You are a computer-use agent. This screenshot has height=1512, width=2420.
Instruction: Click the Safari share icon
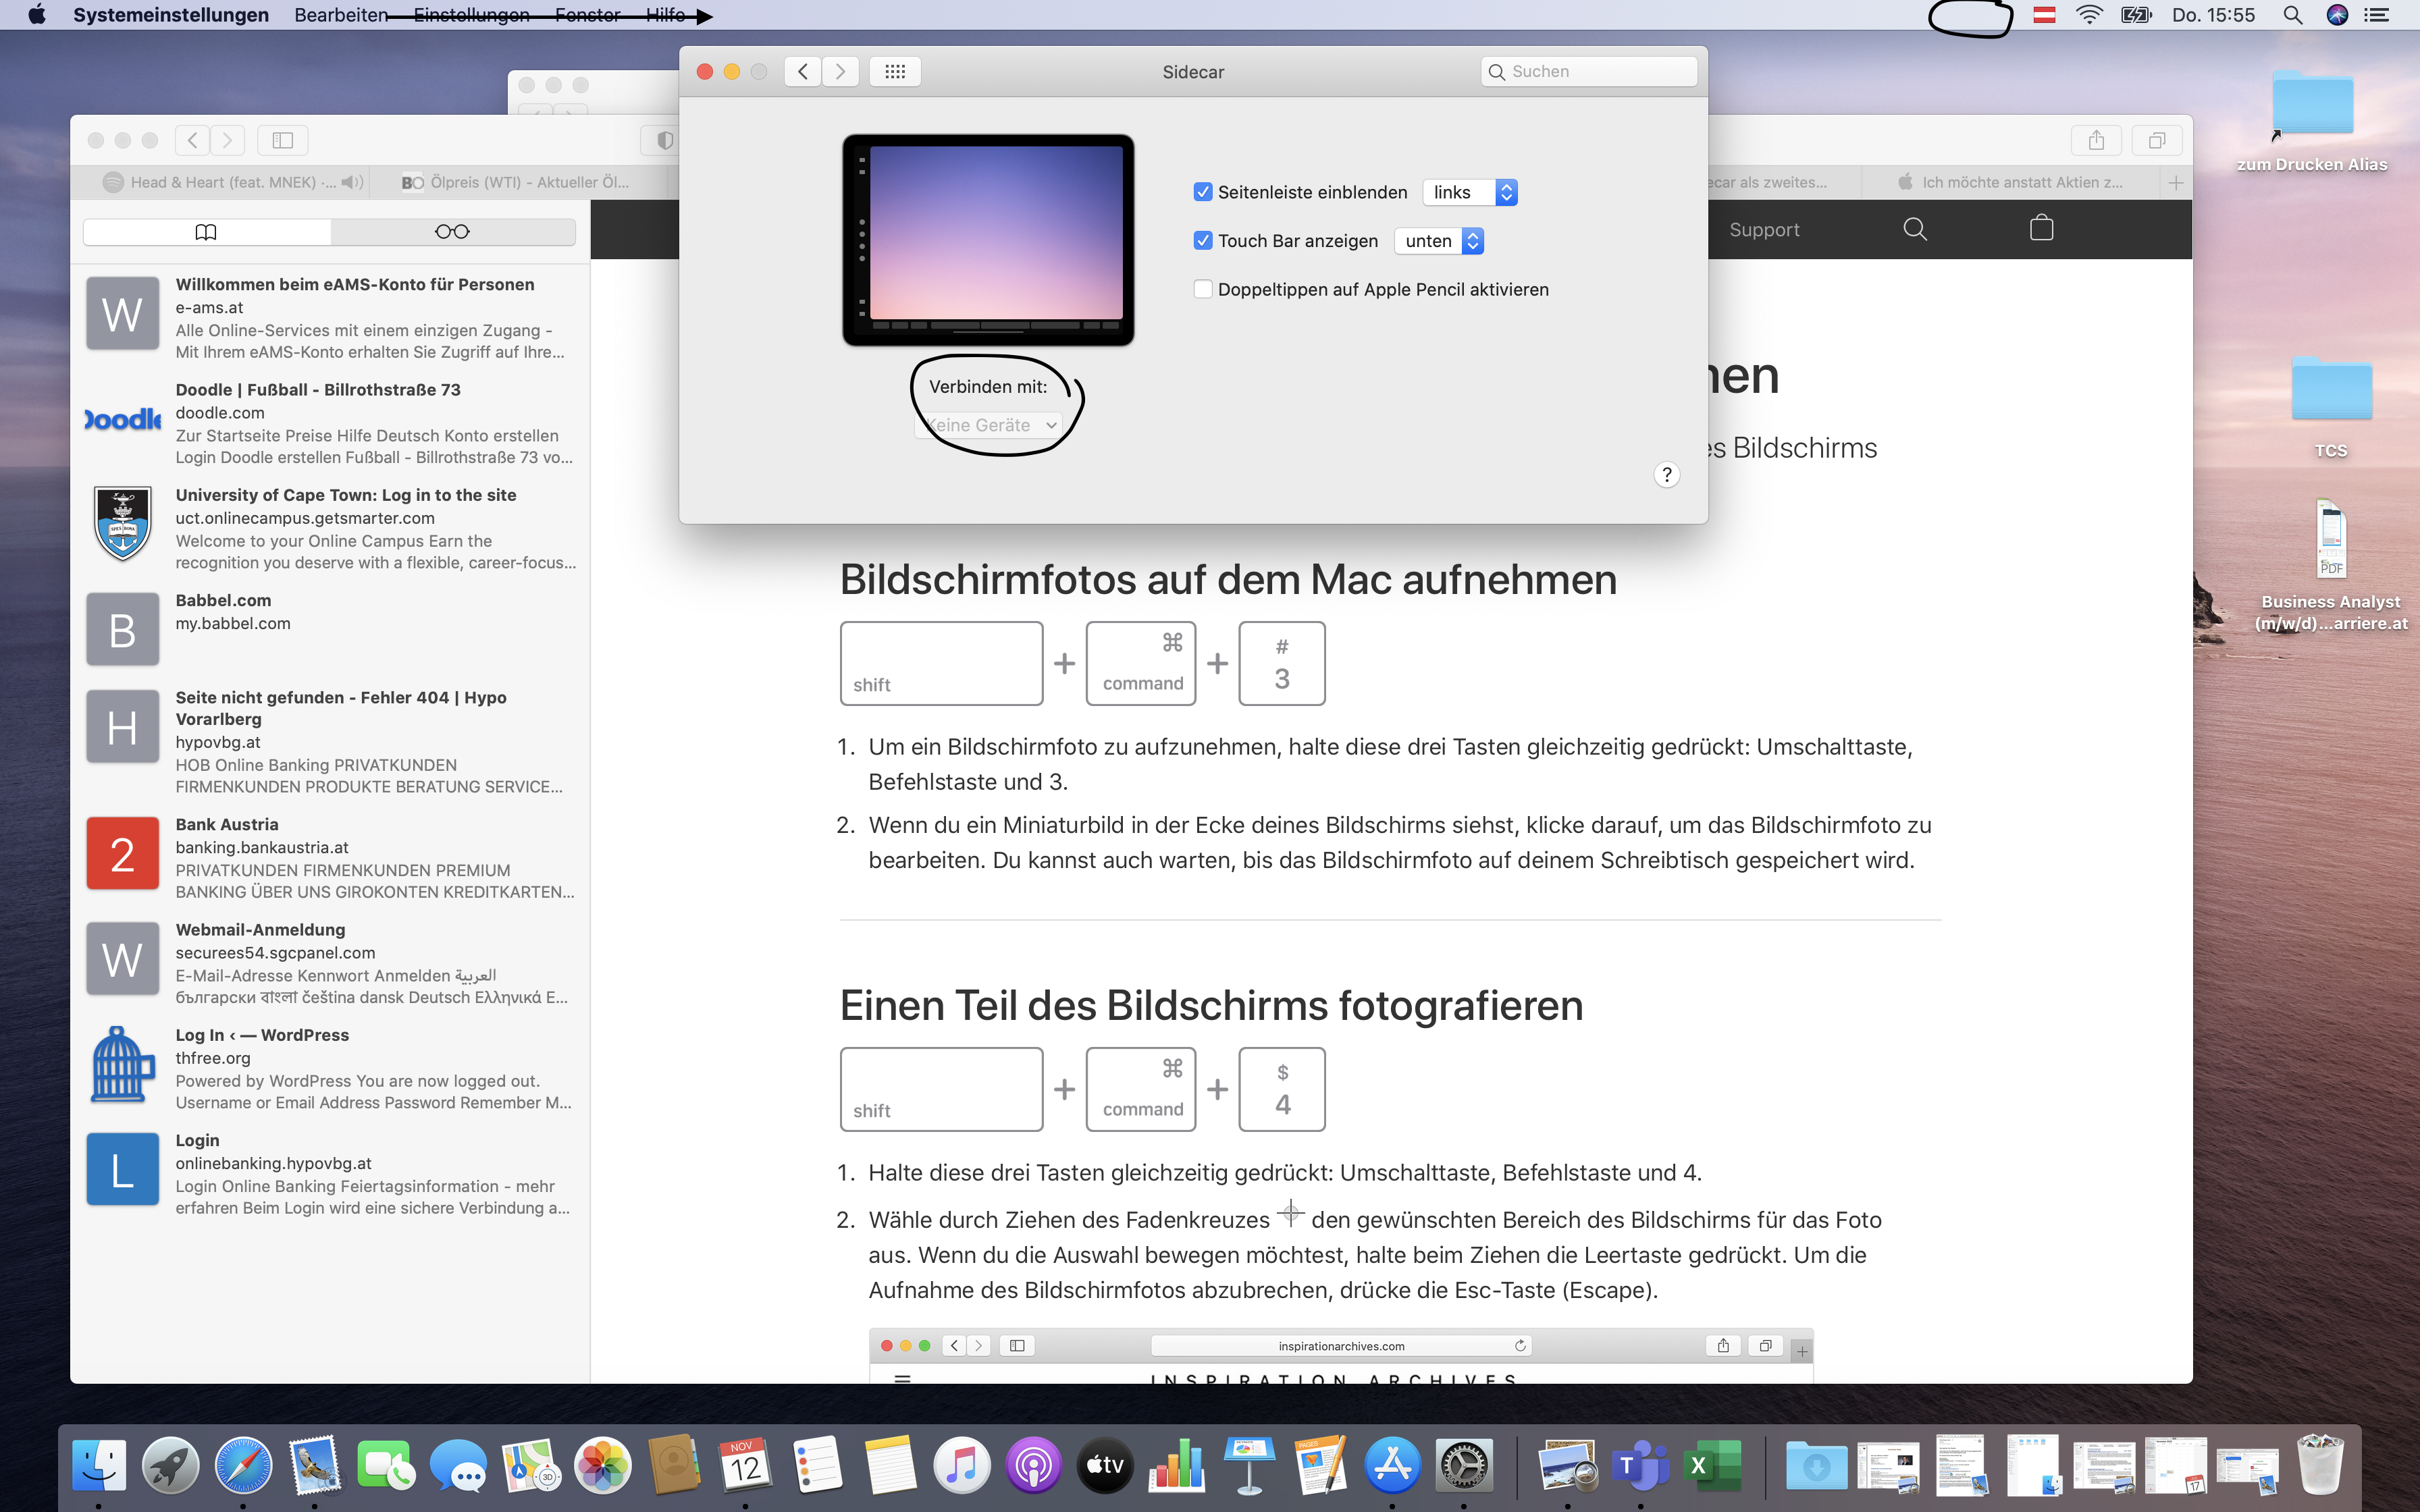[x=2096, y=140]
